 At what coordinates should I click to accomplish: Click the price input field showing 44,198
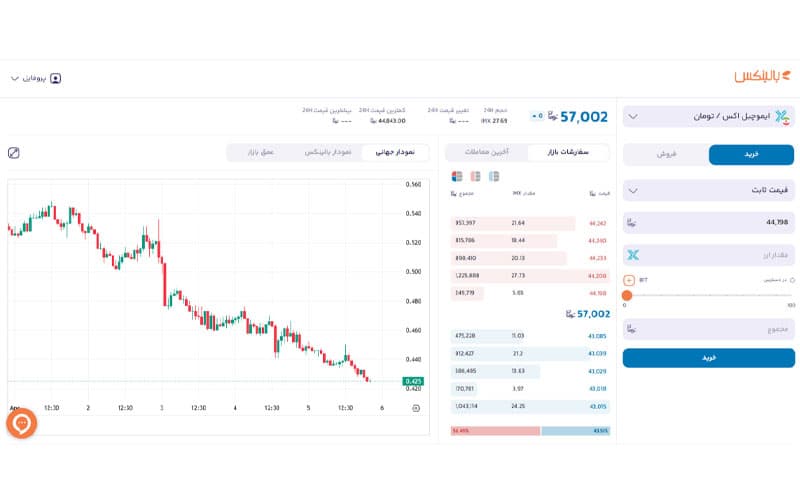tap(708, 223)
